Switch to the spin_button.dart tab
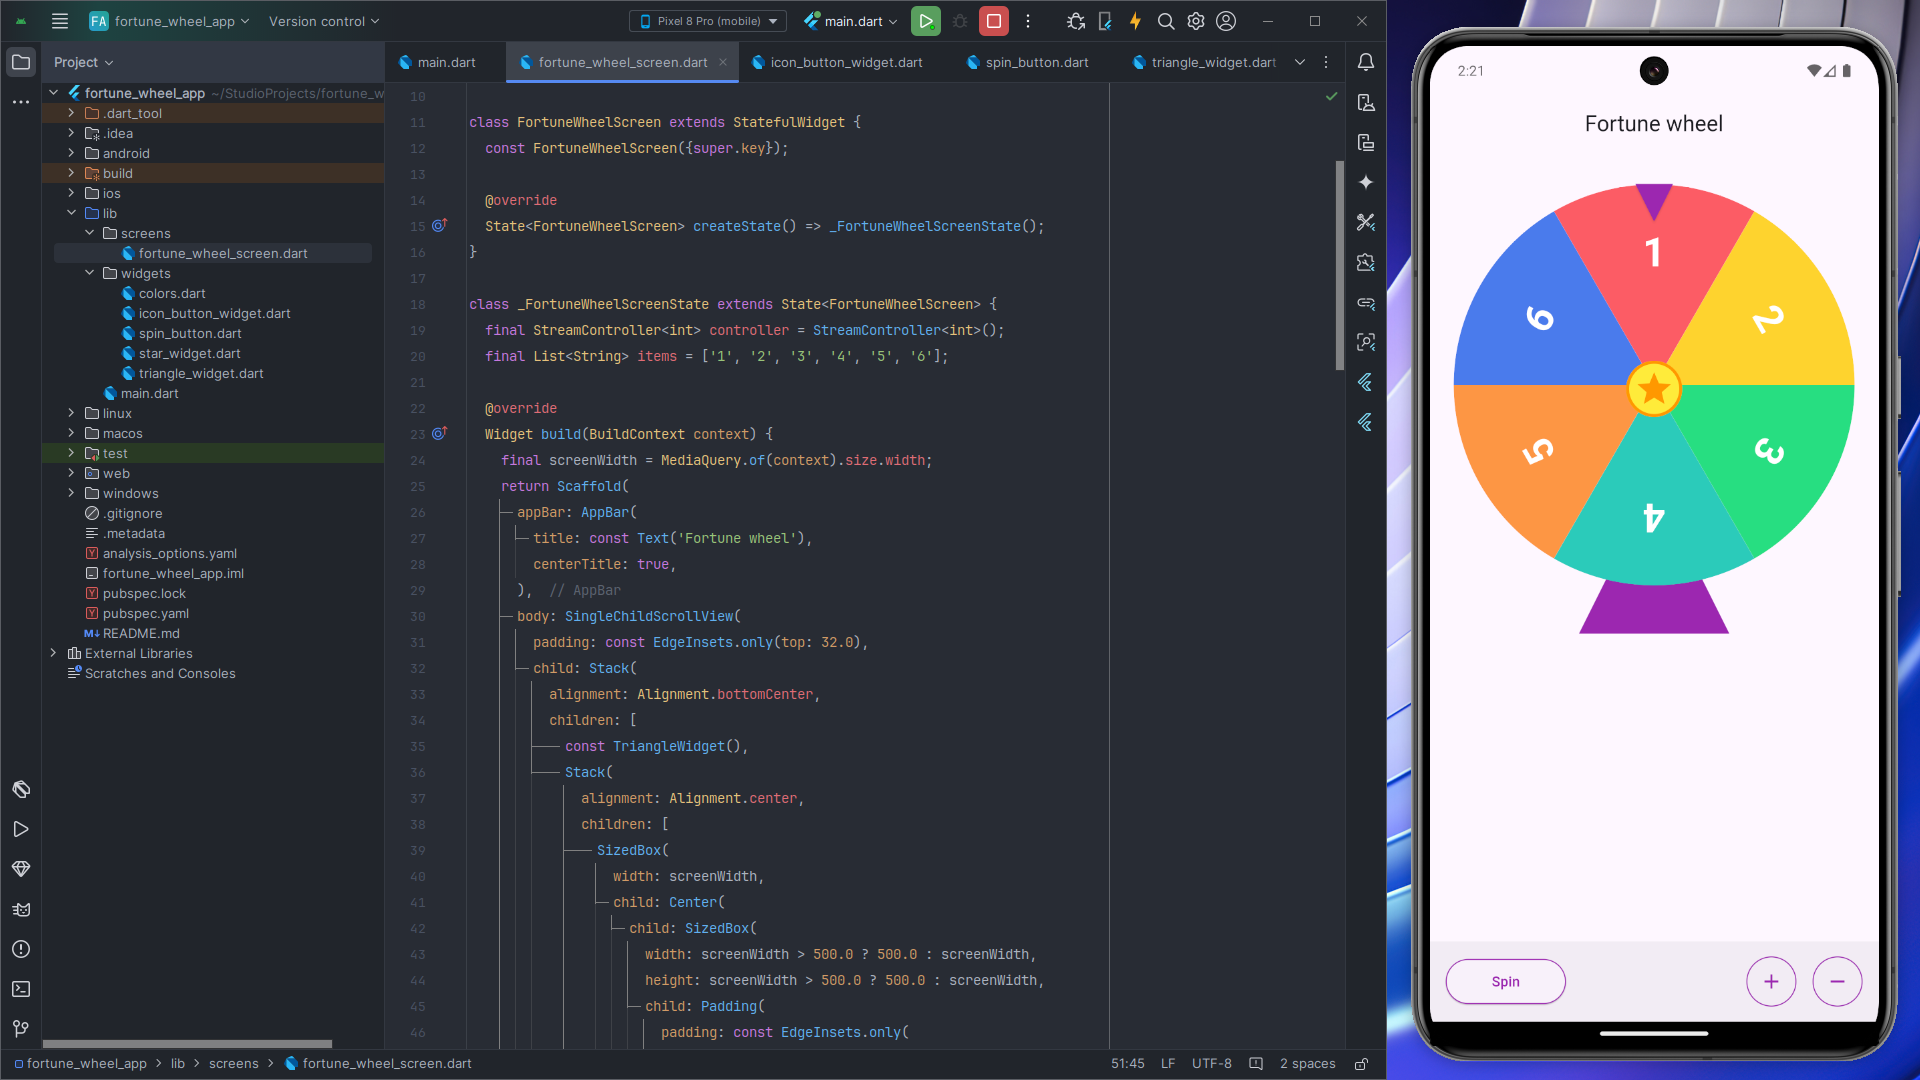 [1036, 62]
